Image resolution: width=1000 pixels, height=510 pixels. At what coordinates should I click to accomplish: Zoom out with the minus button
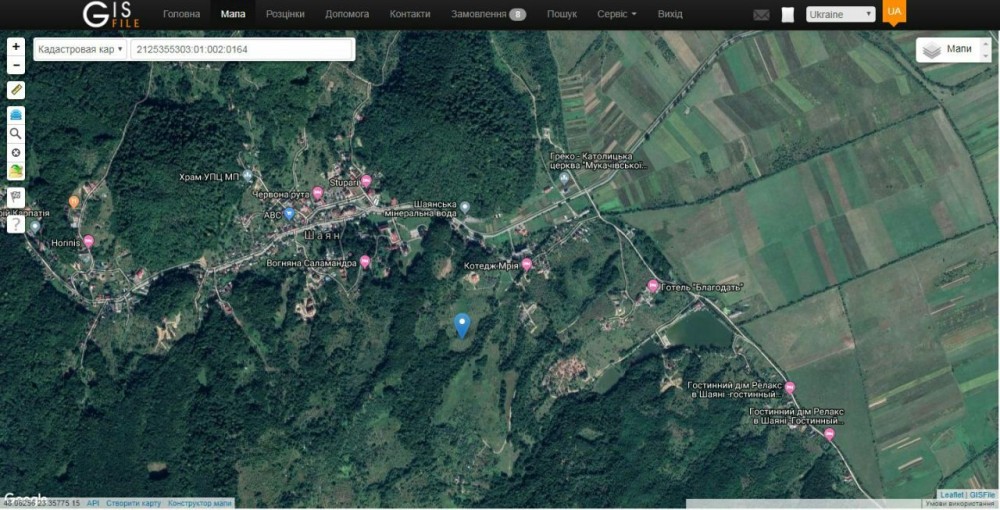[16, 65]
